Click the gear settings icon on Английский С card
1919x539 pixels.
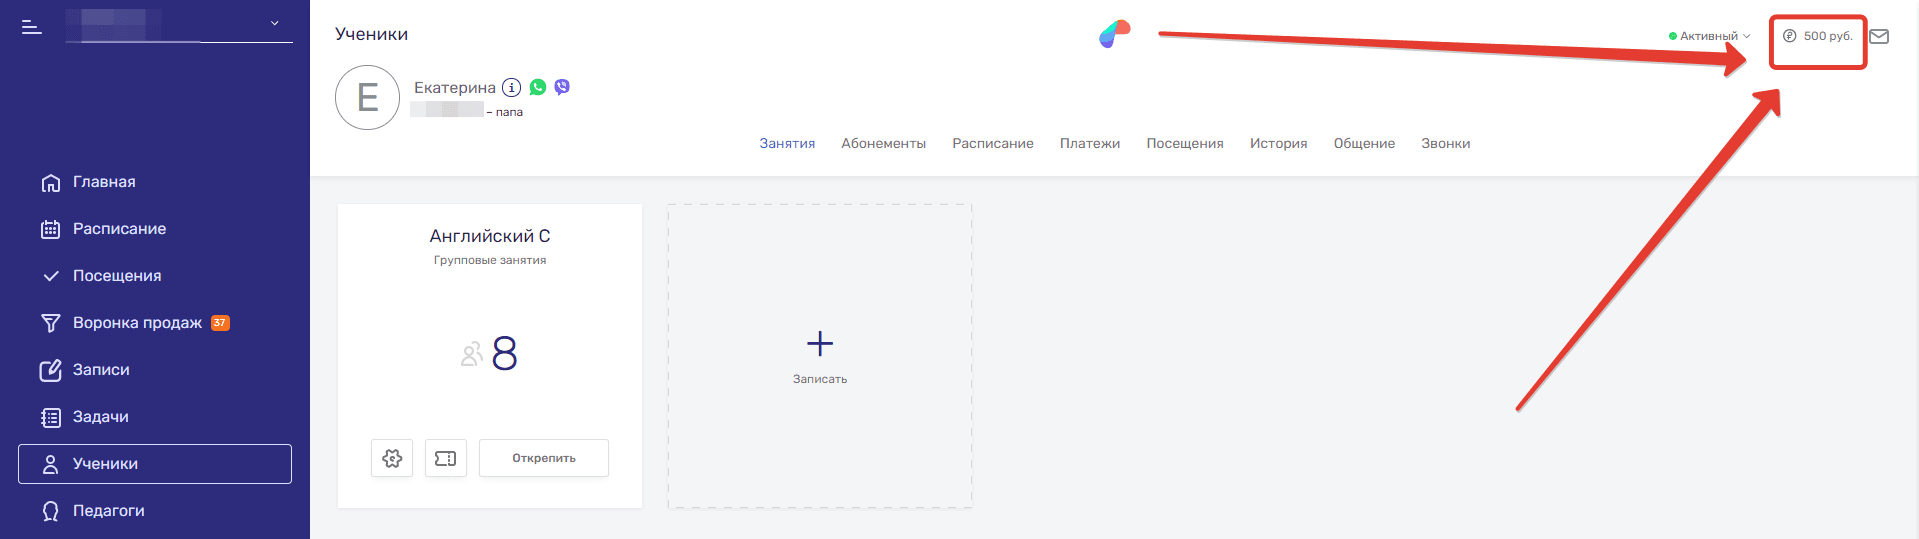click(392, 458)
